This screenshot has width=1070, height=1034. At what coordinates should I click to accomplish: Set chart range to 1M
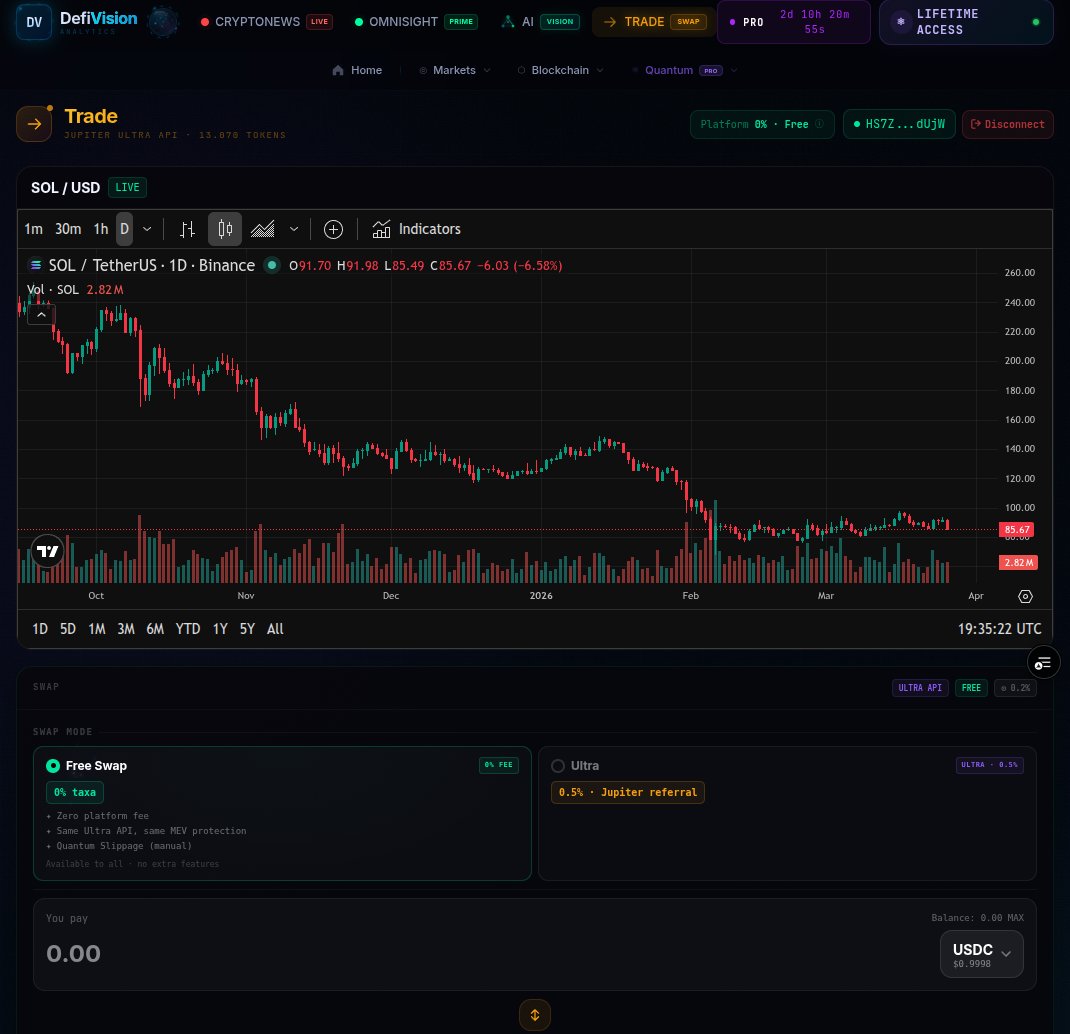point(97,629)
